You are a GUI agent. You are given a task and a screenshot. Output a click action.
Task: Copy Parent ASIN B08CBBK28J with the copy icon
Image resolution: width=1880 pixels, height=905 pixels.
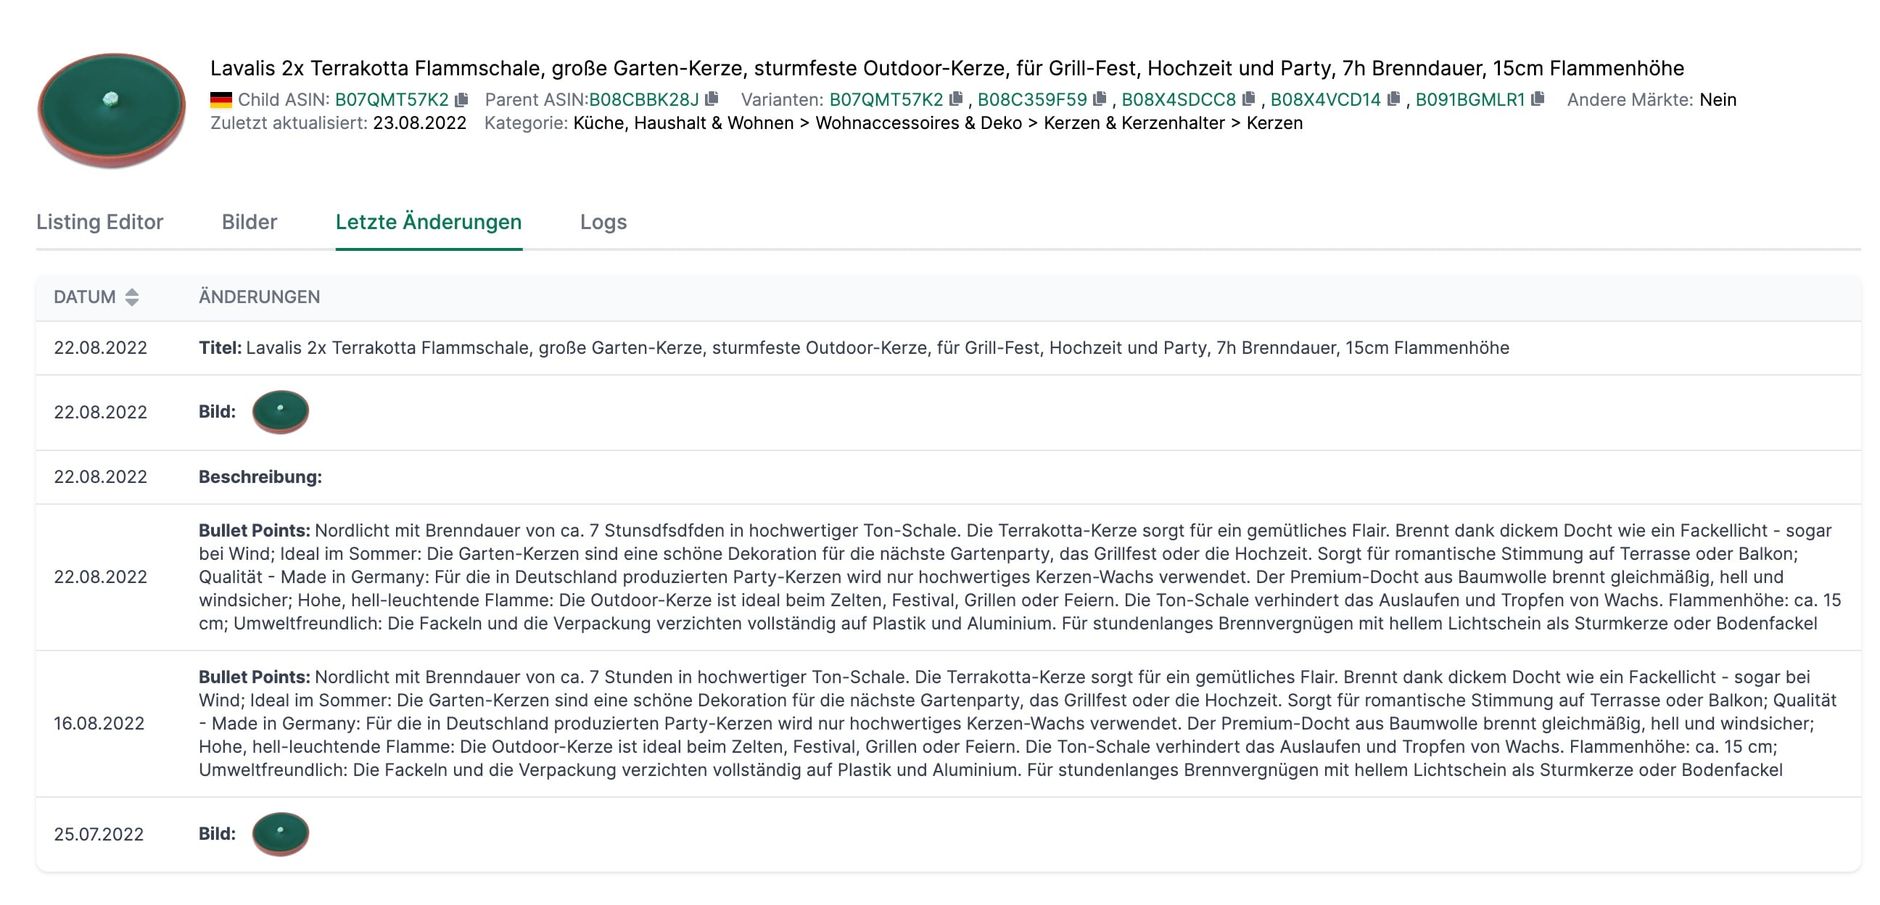click(712, 99)
